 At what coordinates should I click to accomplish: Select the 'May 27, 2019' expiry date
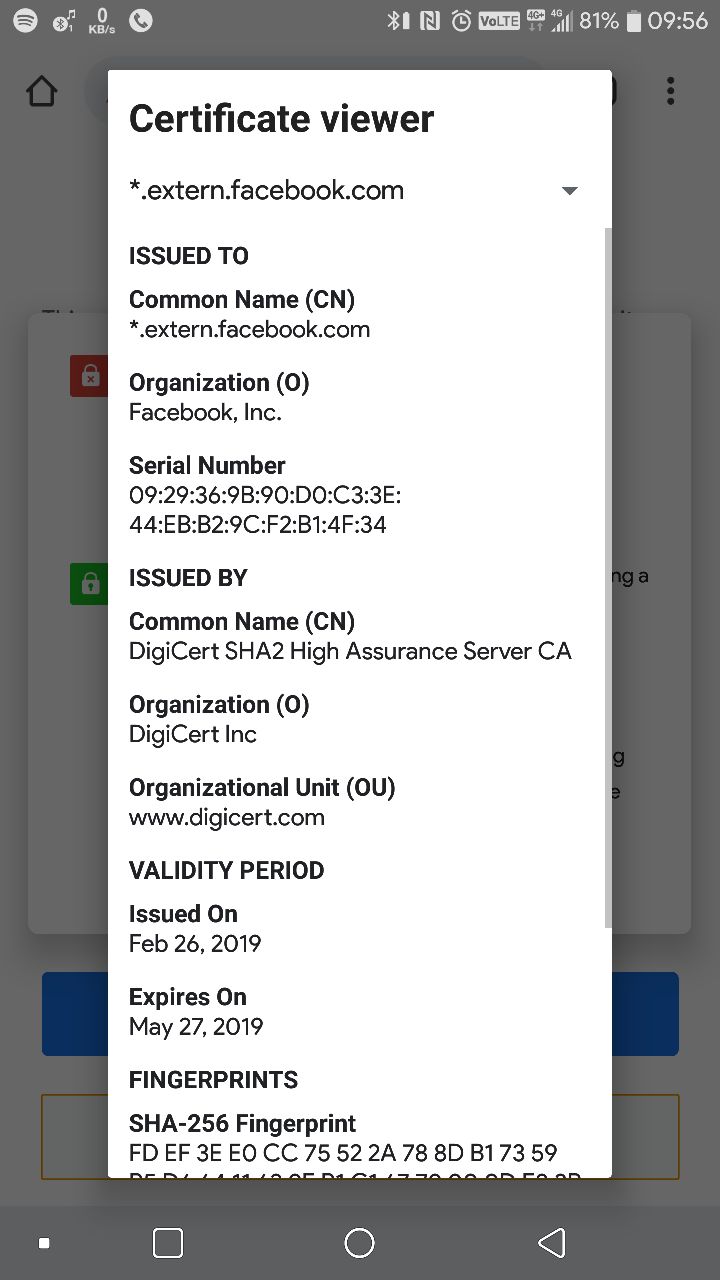pos(196,1026)
